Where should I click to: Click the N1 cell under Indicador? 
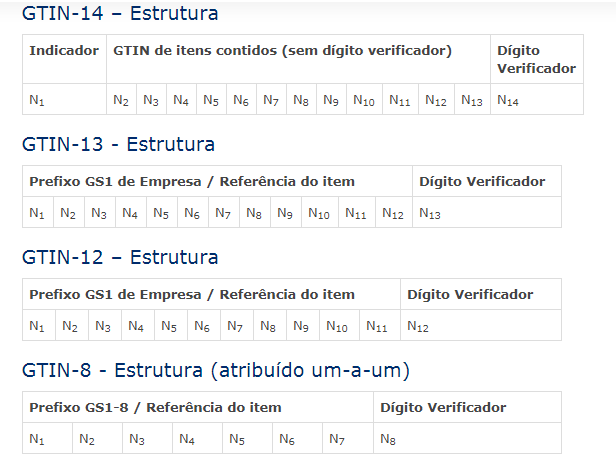pos(37,100)
